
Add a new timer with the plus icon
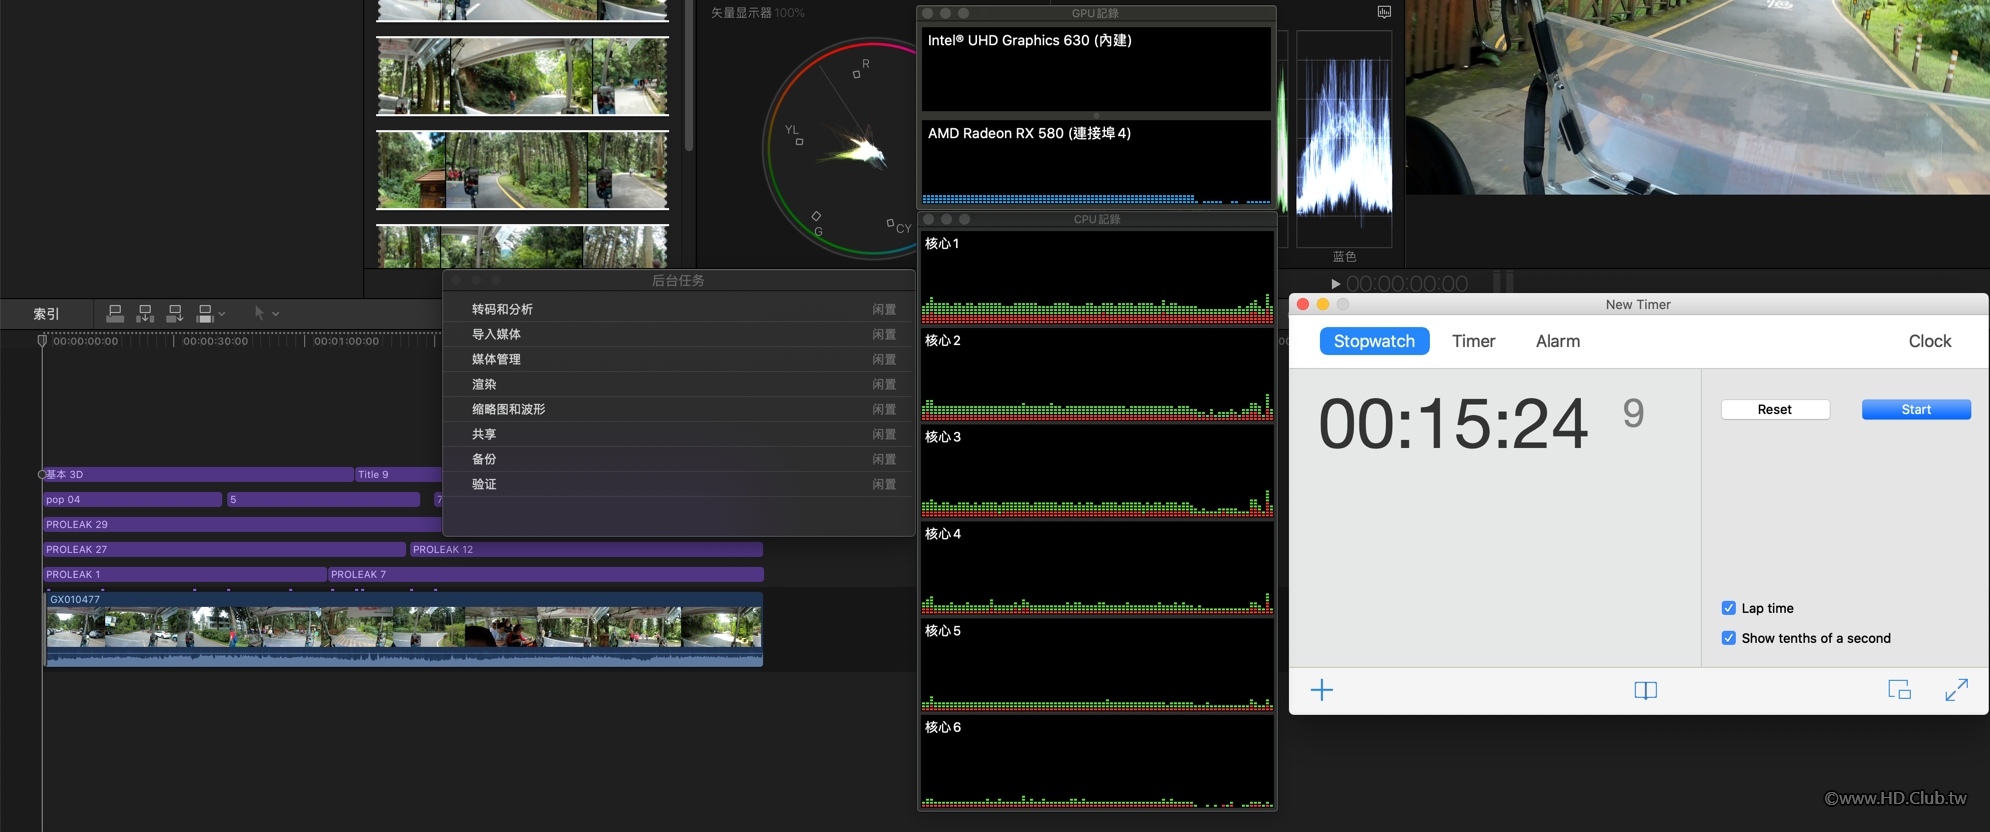coord(1321,690)
